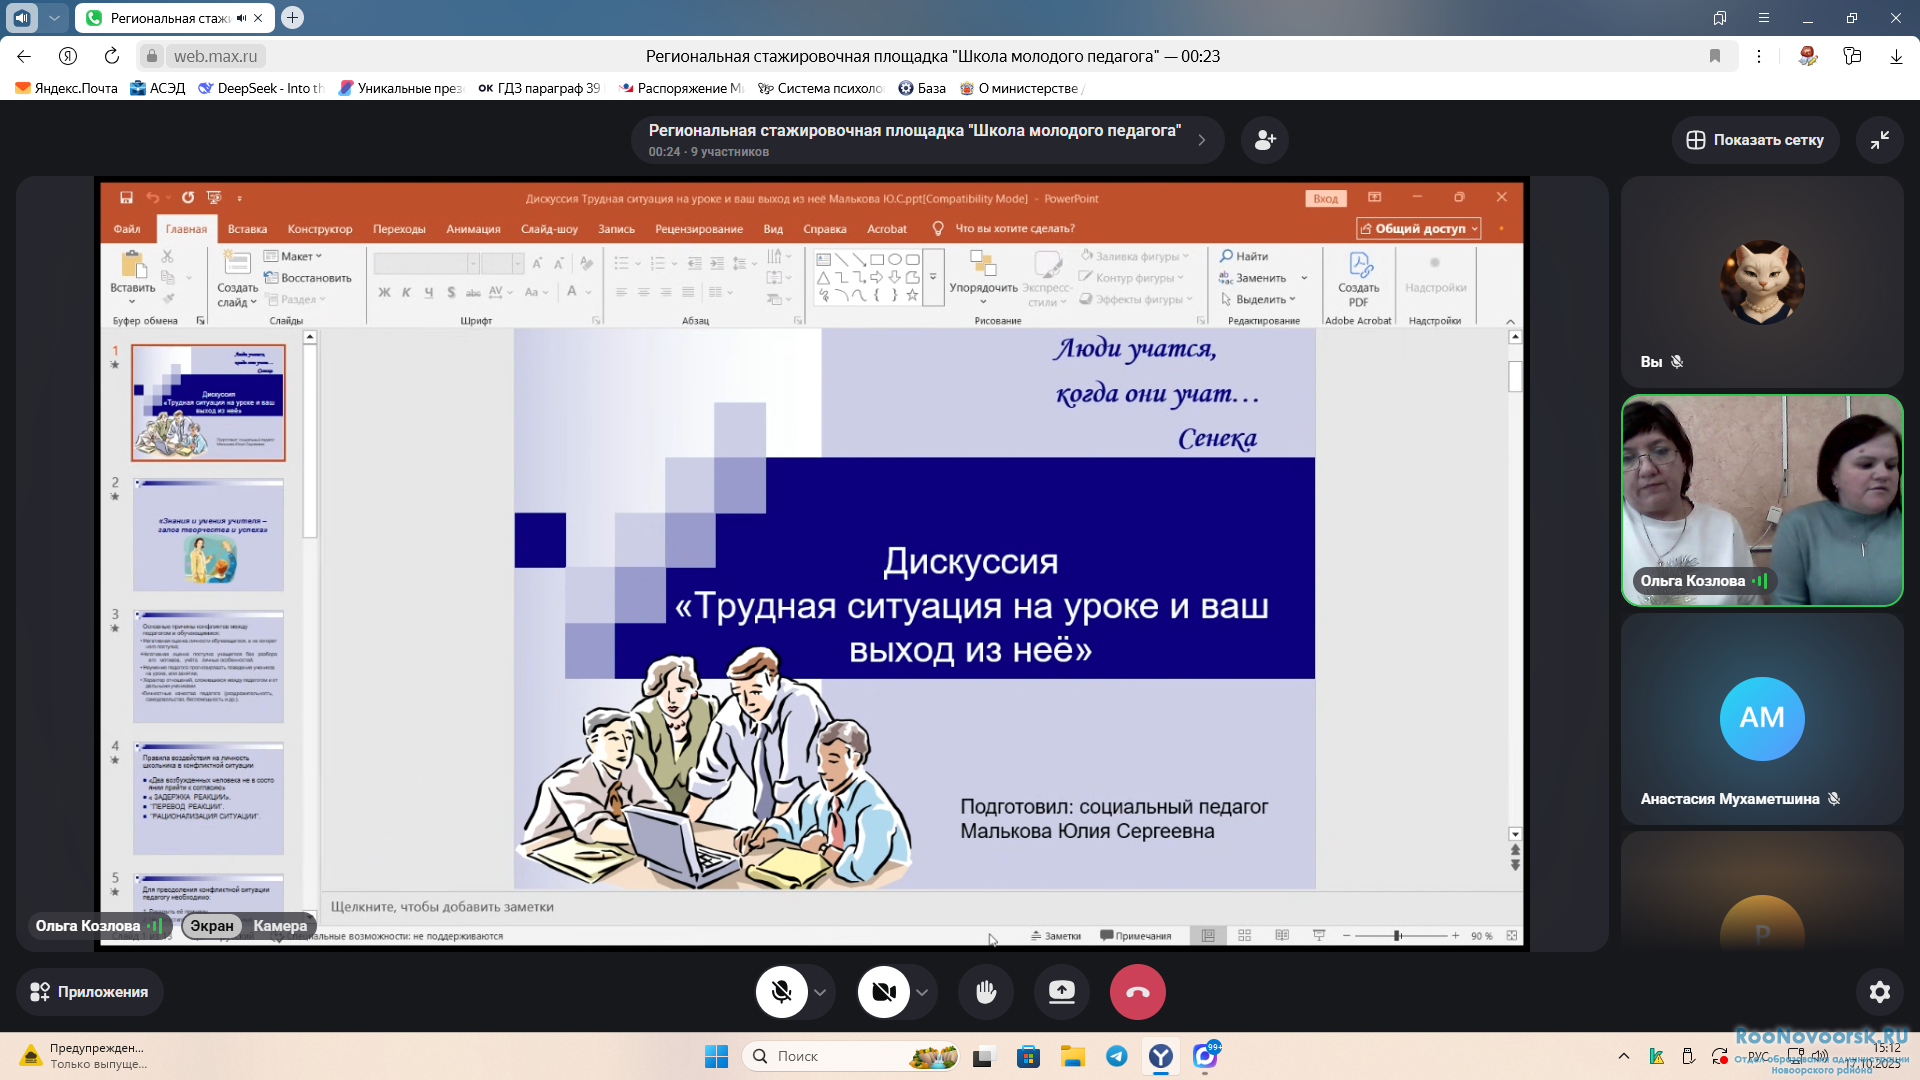
Task: Open Telegram from the taskbar
Action: point(1116,1056)
